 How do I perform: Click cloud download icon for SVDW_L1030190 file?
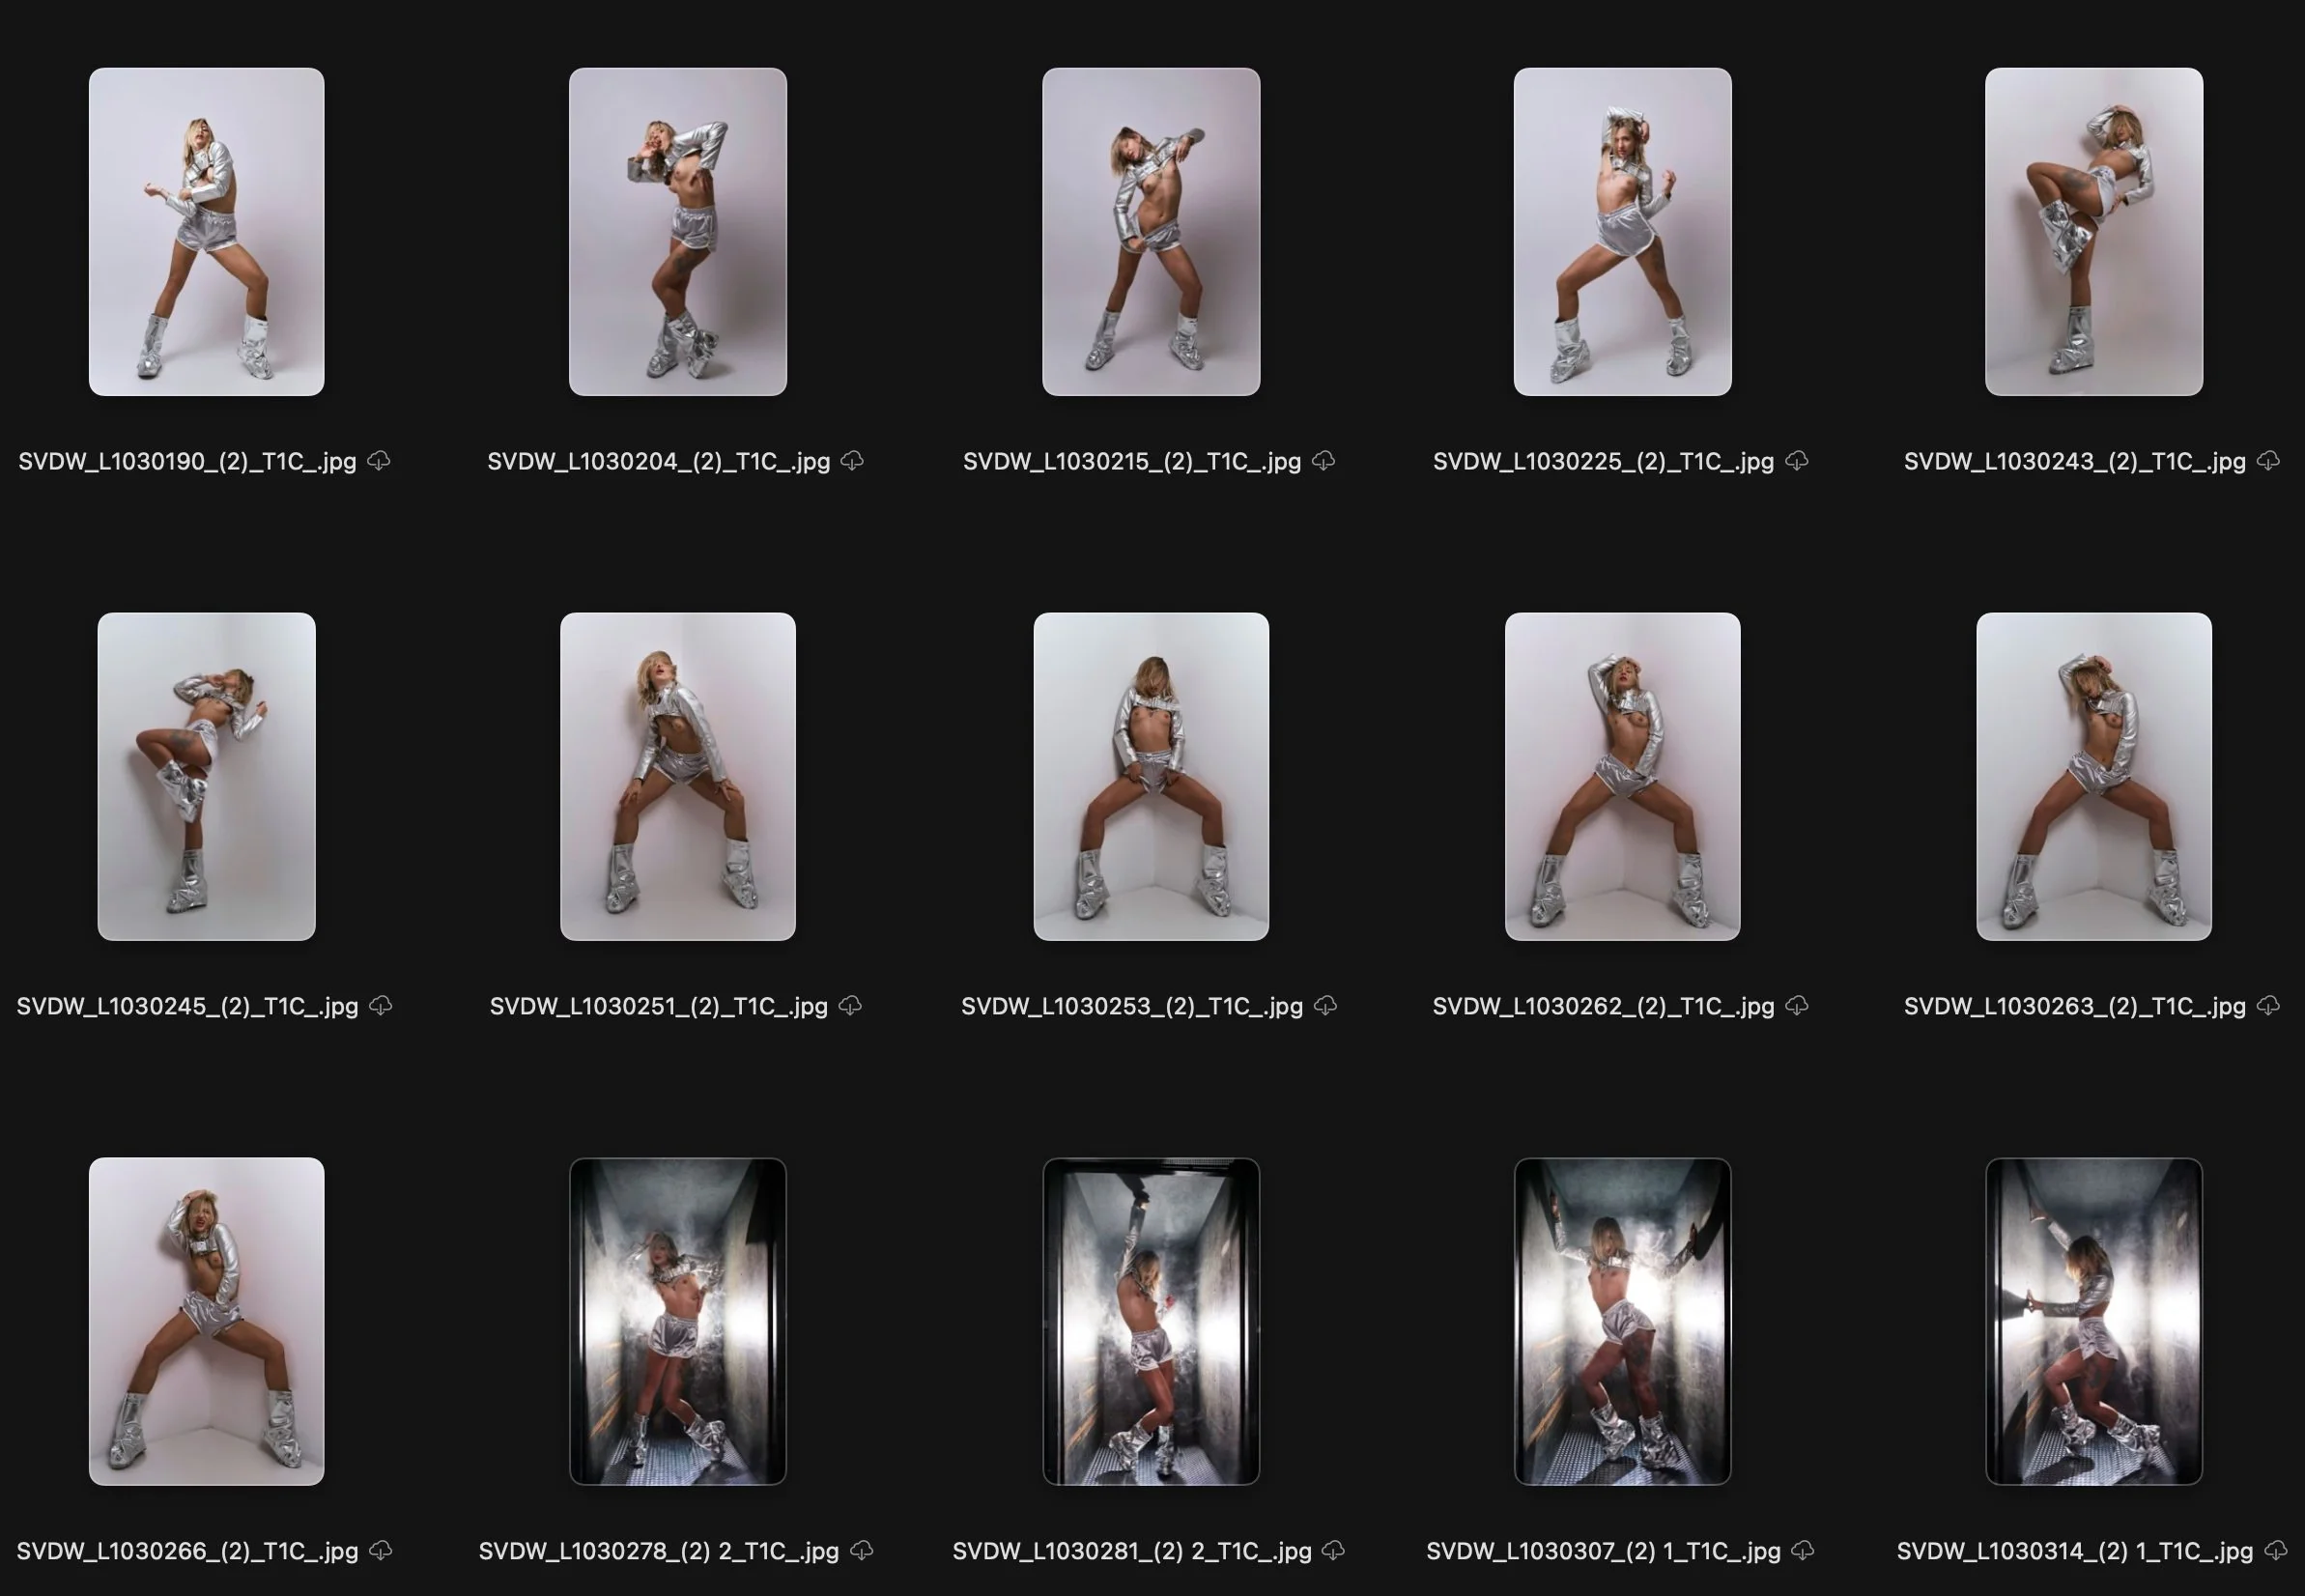379,460
